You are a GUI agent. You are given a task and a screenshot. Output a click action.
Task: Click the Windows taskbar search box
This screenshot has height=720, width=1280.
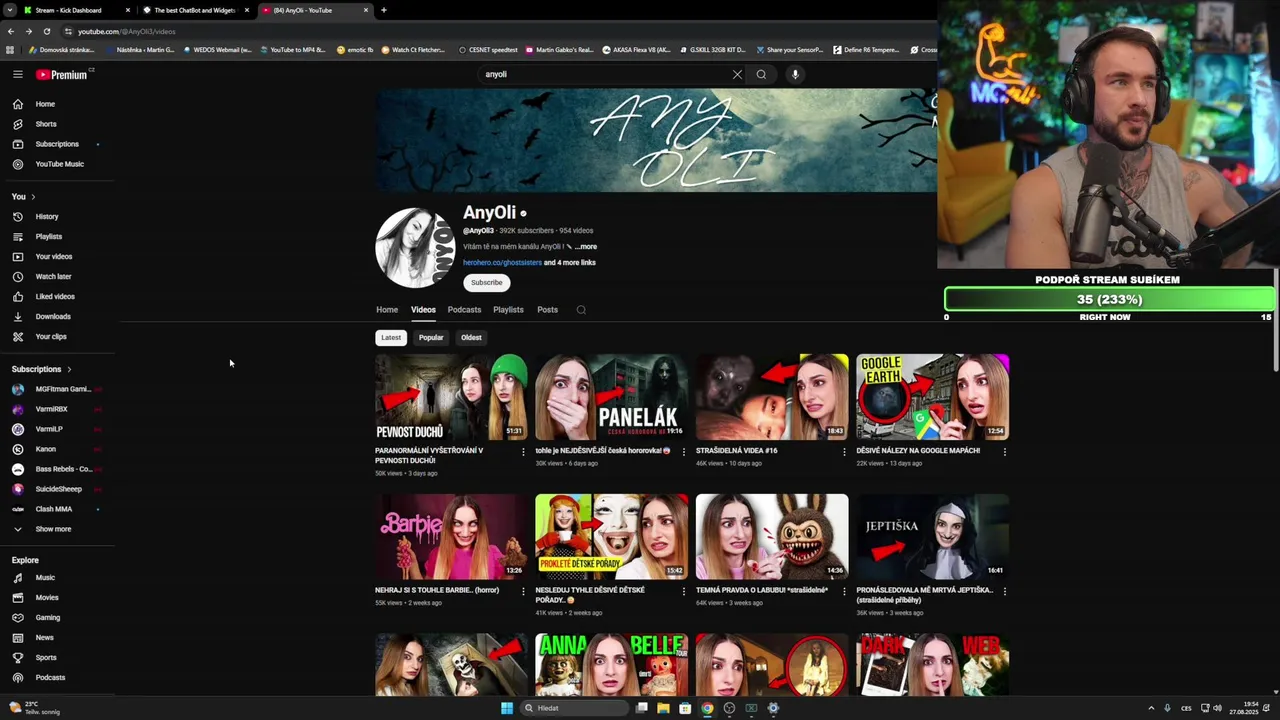(x=574, y=708)
